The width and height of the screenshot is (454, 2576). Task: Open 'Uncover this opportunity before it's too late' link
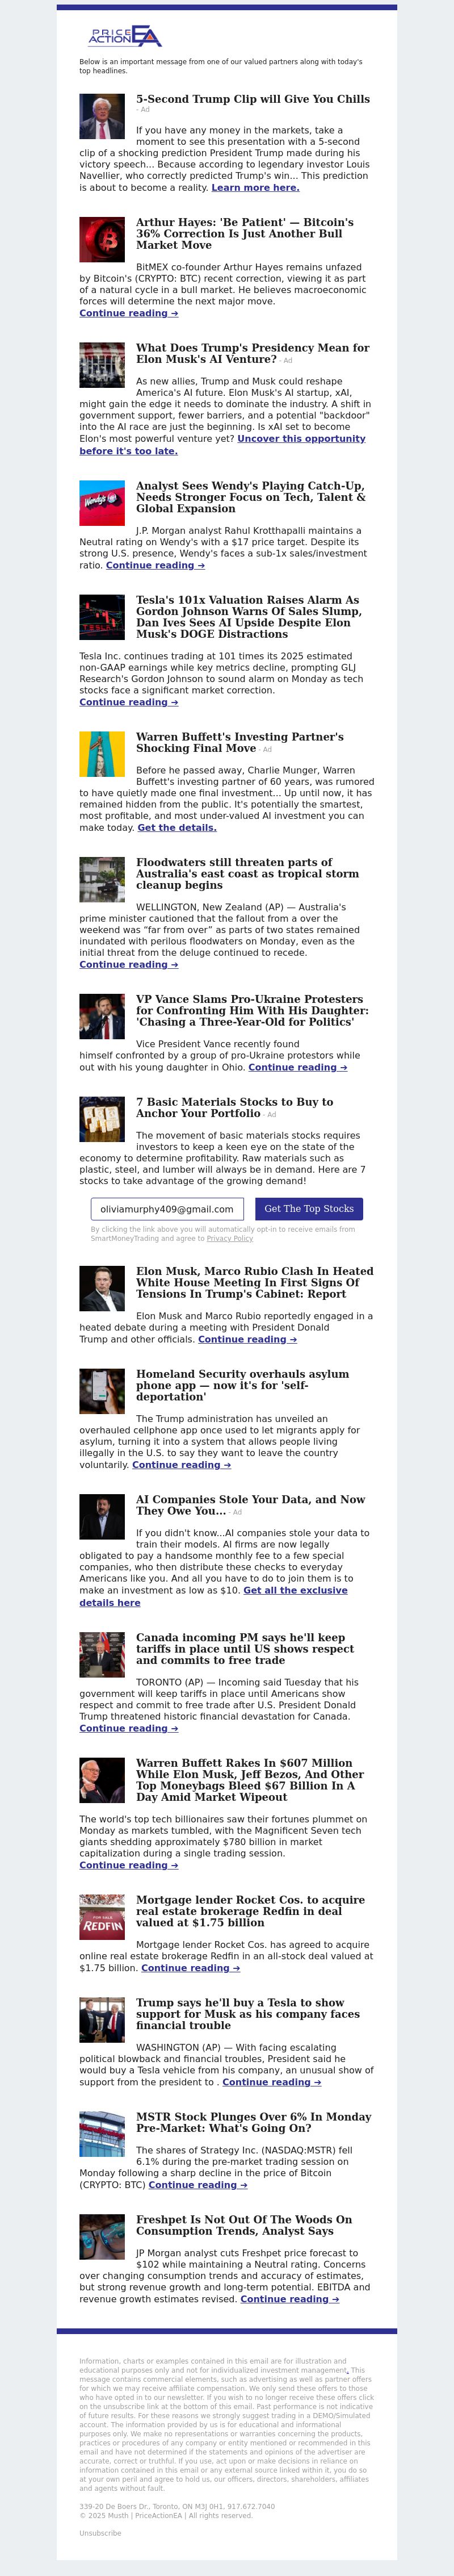pyautogui.click(x=222, y=445)
